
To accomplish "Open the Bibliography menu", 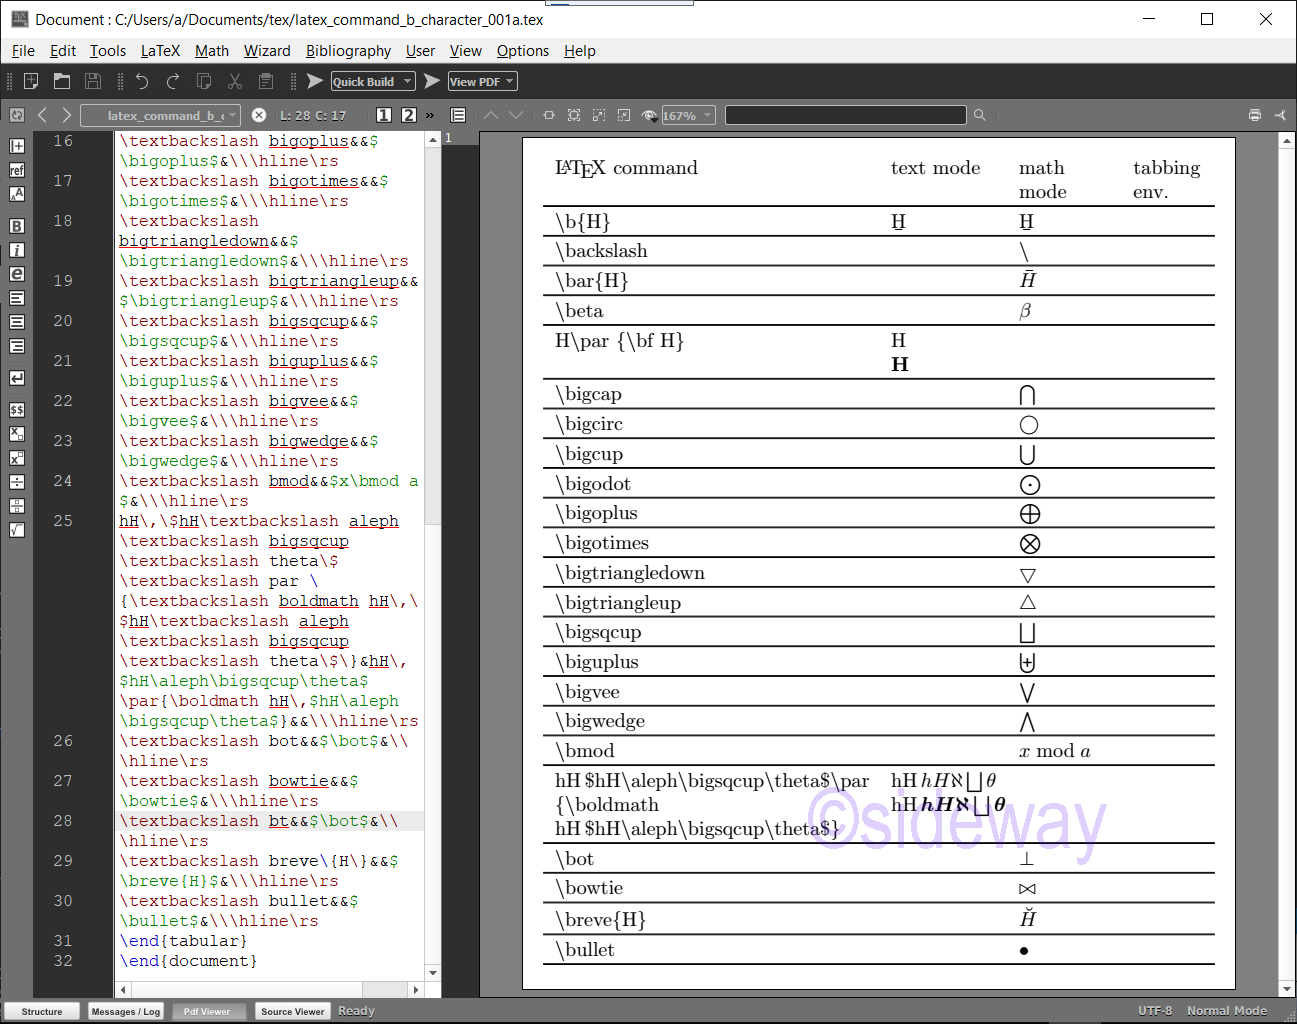I will click(348, 51).
